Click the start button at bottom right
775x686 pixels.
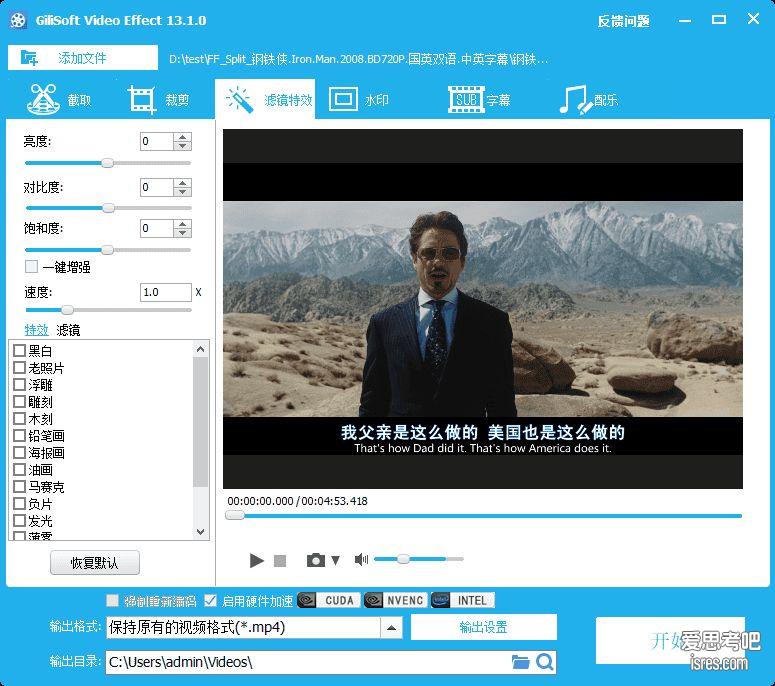670,641
